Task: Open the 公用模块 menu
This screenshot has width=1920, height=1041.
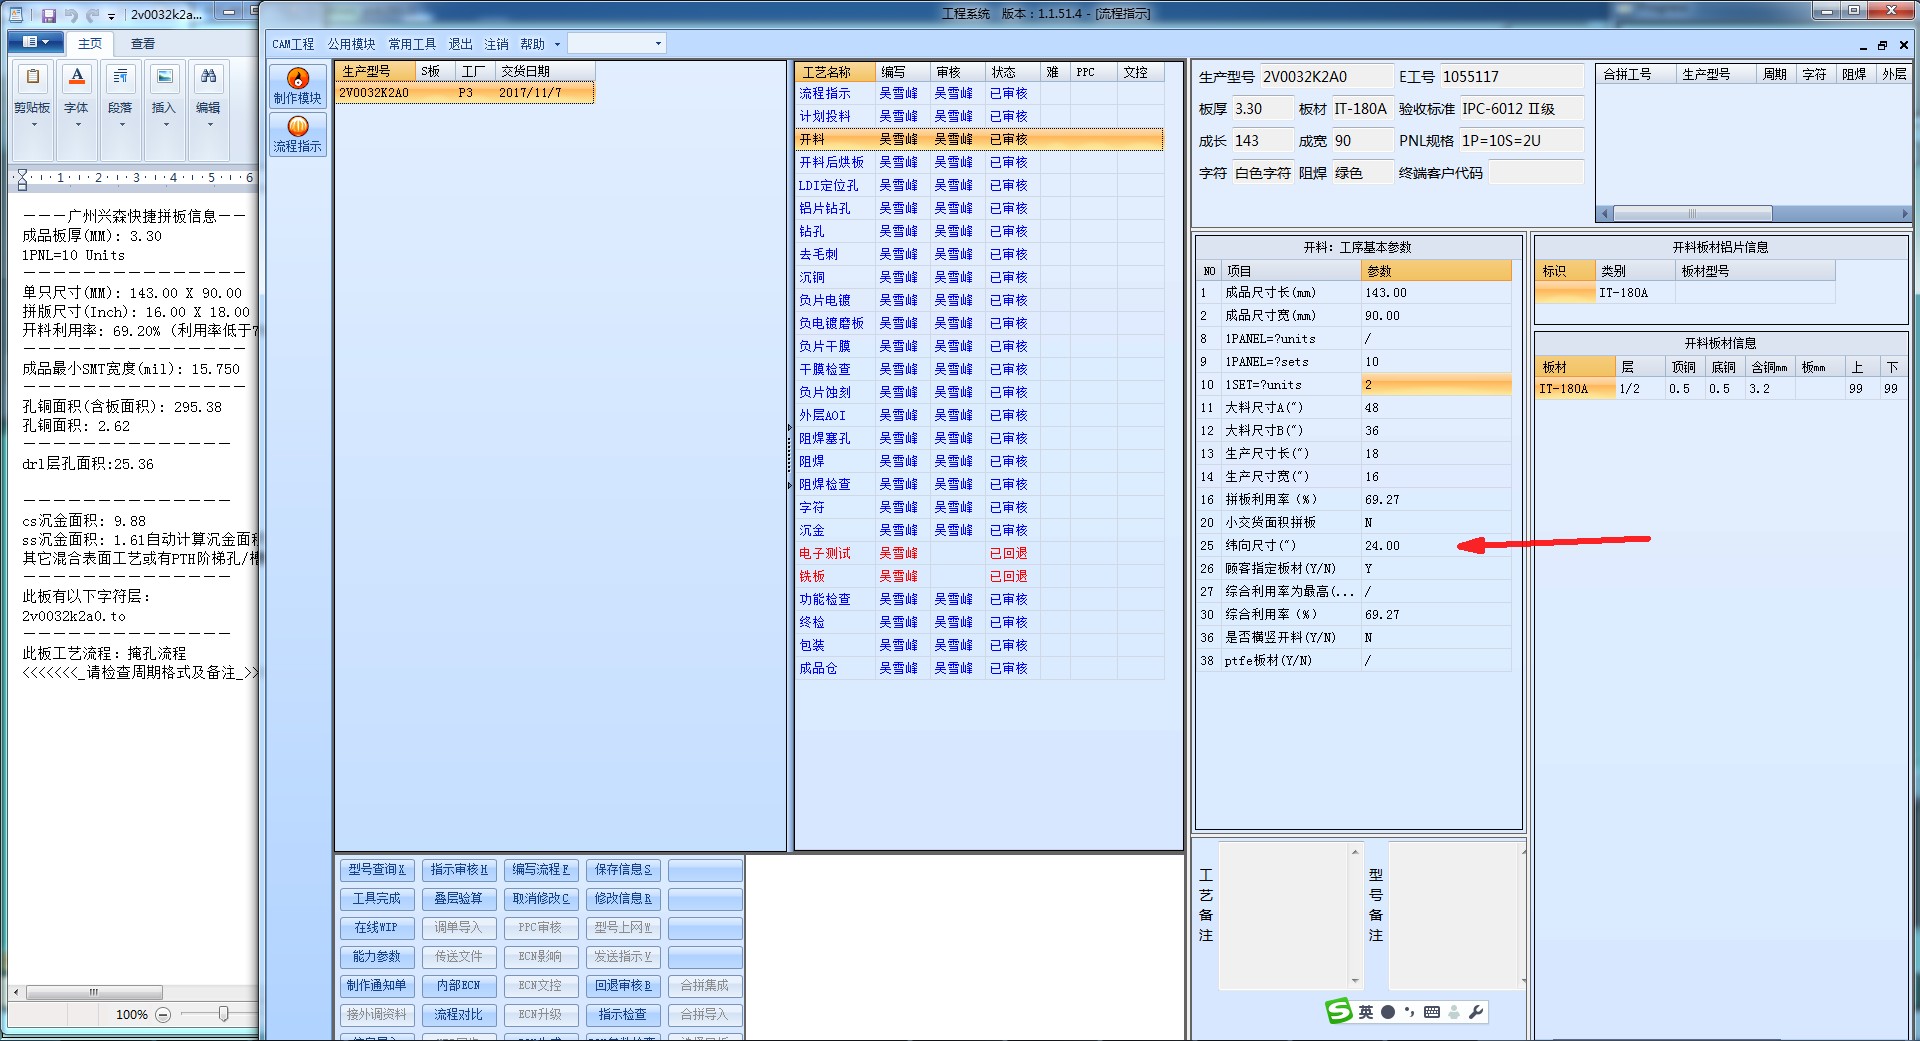Action: 351,44
